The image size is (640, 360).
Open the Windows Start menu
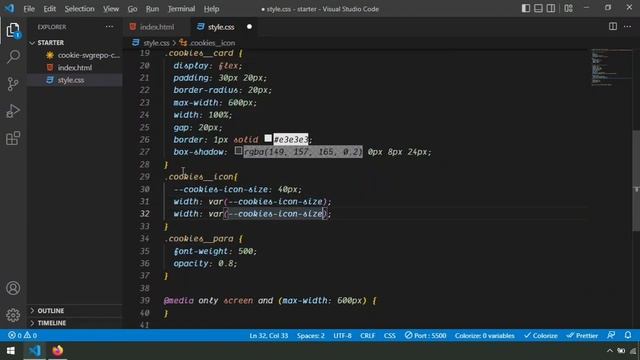click(x=11, y=351)
